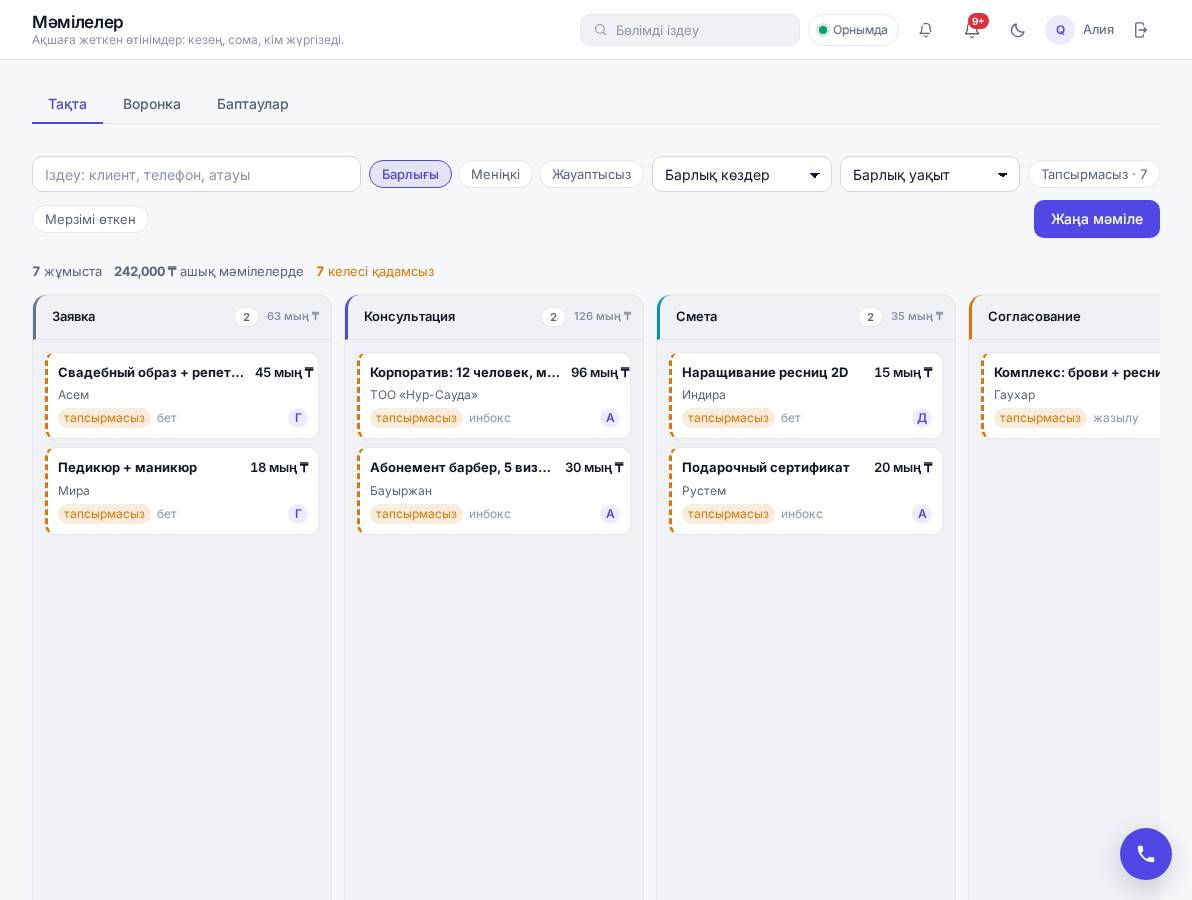Switch to the Воронка tab
Image resolution: width=1192 pixels, height=900 pixels.
tap(152, 104)
